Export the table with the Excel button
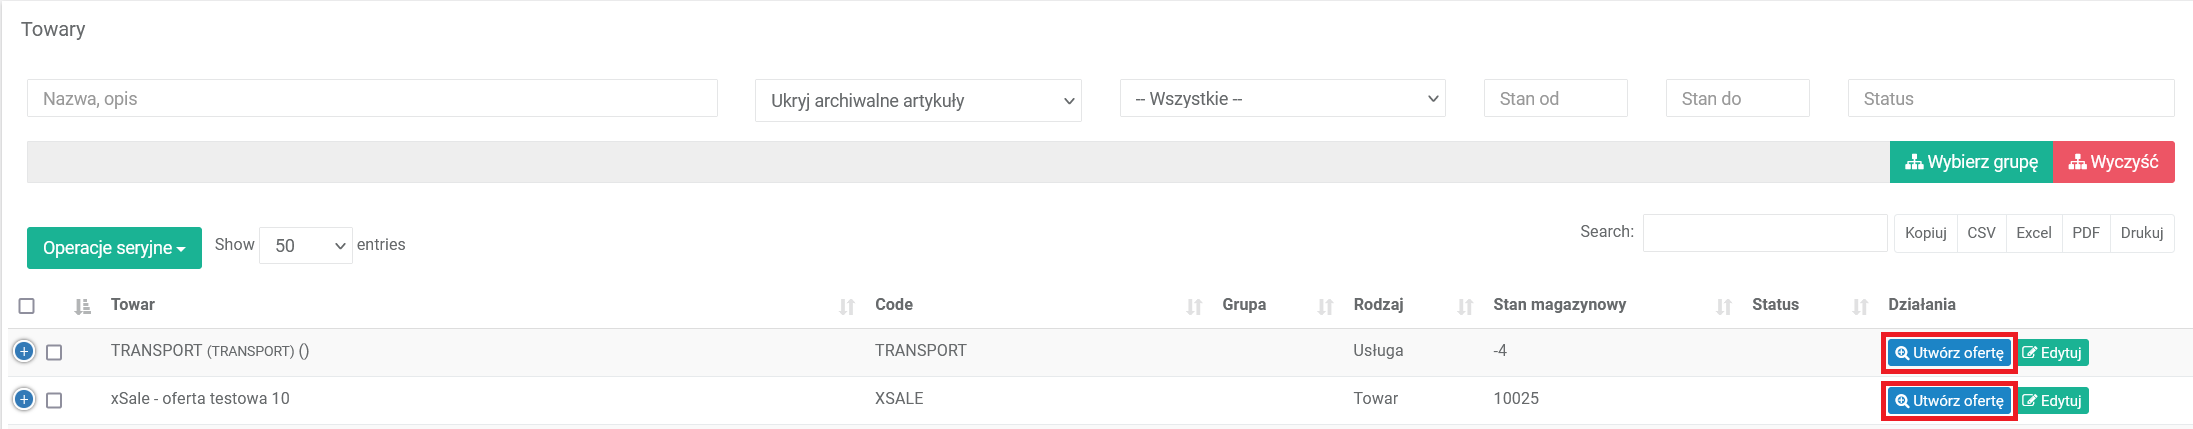This screenshot has width=2193, height=429. tap(2033, 233)
